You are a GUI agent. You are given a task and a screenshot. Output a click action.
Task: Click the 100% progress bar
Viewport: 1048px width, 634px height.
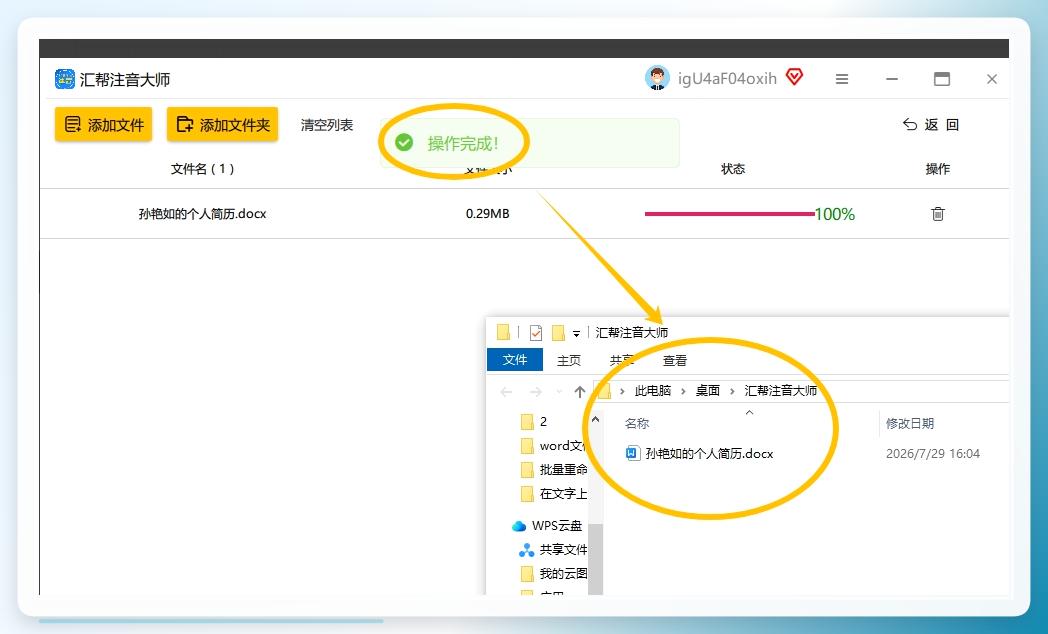[729, 214]
